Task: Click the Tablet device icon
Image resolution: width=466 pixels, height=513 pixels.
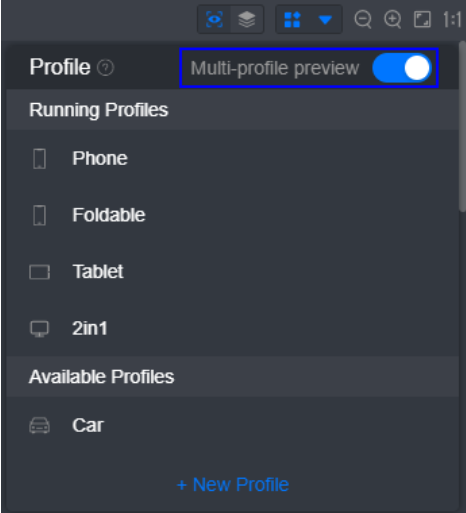Action: pyautogui.click(x=39, y=272)
